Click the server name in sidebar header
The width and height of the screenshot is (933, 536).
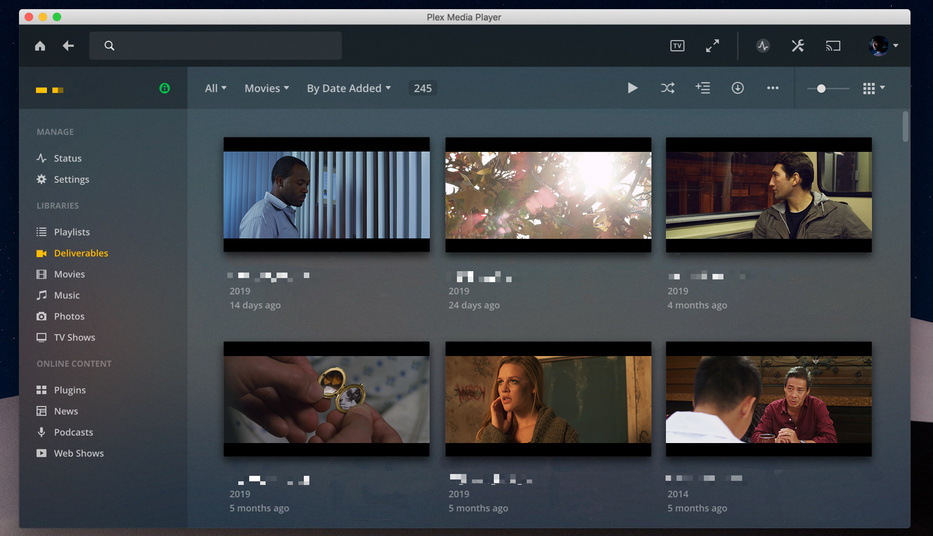pos(49,90)
